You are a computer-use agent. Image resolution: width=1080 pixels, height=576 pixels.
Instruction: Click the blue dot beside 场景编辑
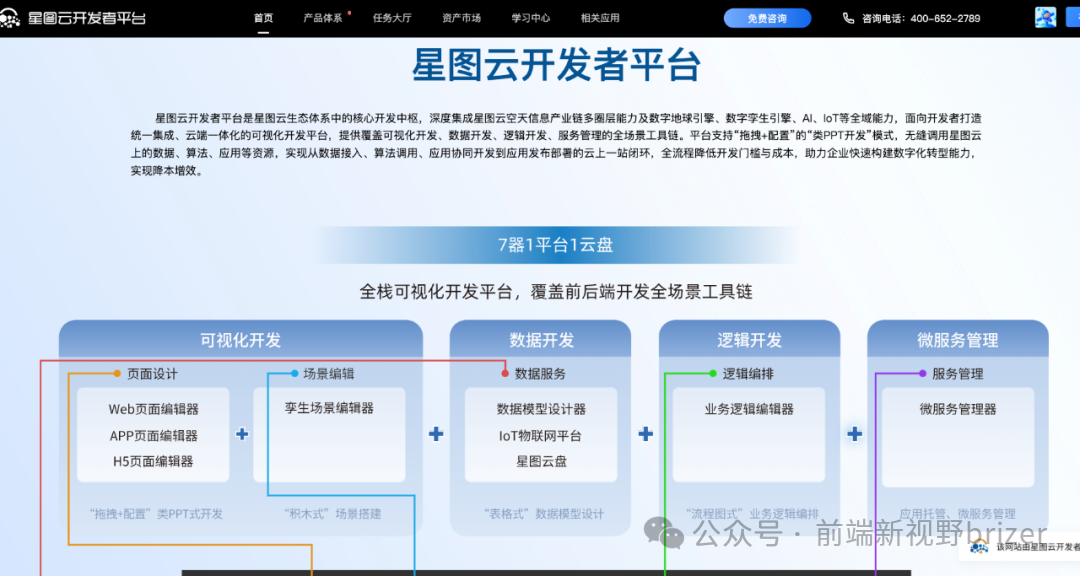(x=294, y=373)
